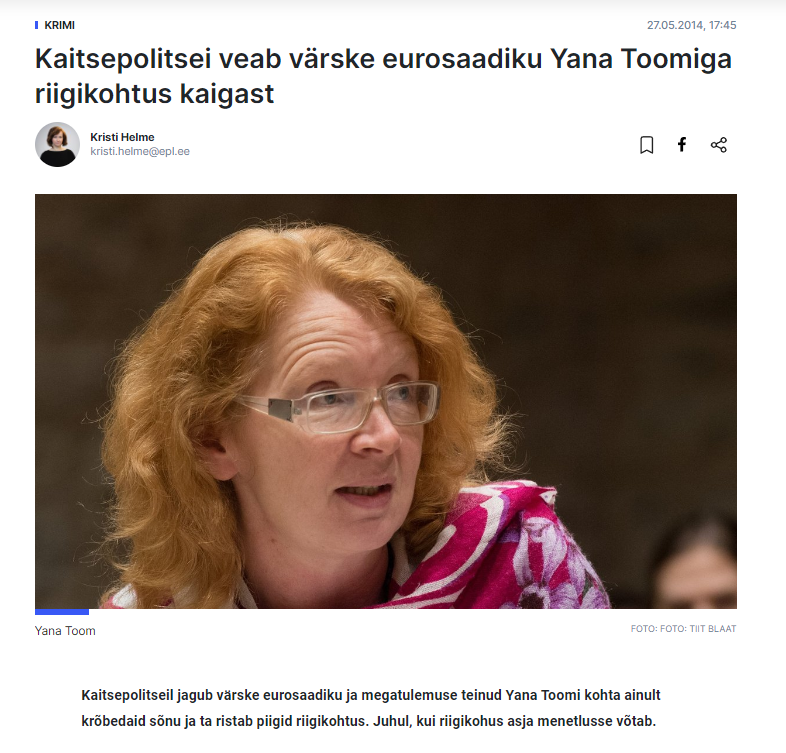Select the 27.05.2014 publication timestamp
This screenshot has width=786, height=753.
tap(691, 25)
